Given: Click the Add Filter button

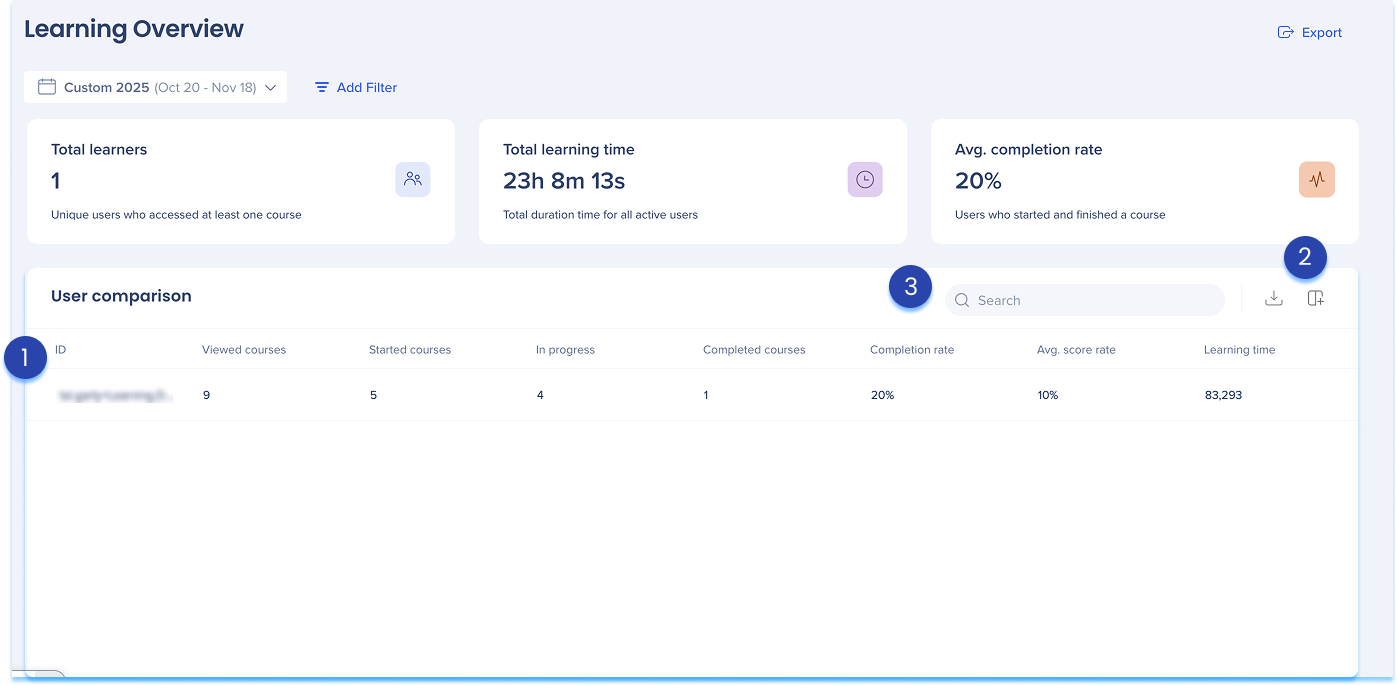Looking at the screenshot, I should point(356,88).
